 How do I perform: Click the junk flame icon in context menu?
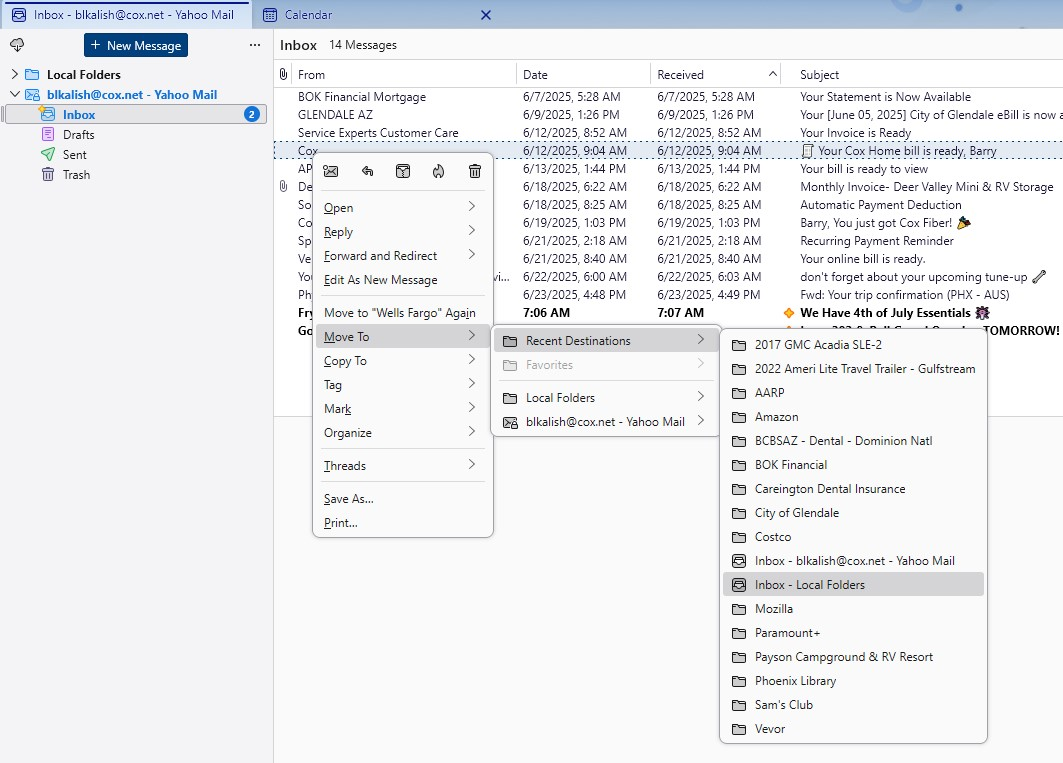coord(439,171)
